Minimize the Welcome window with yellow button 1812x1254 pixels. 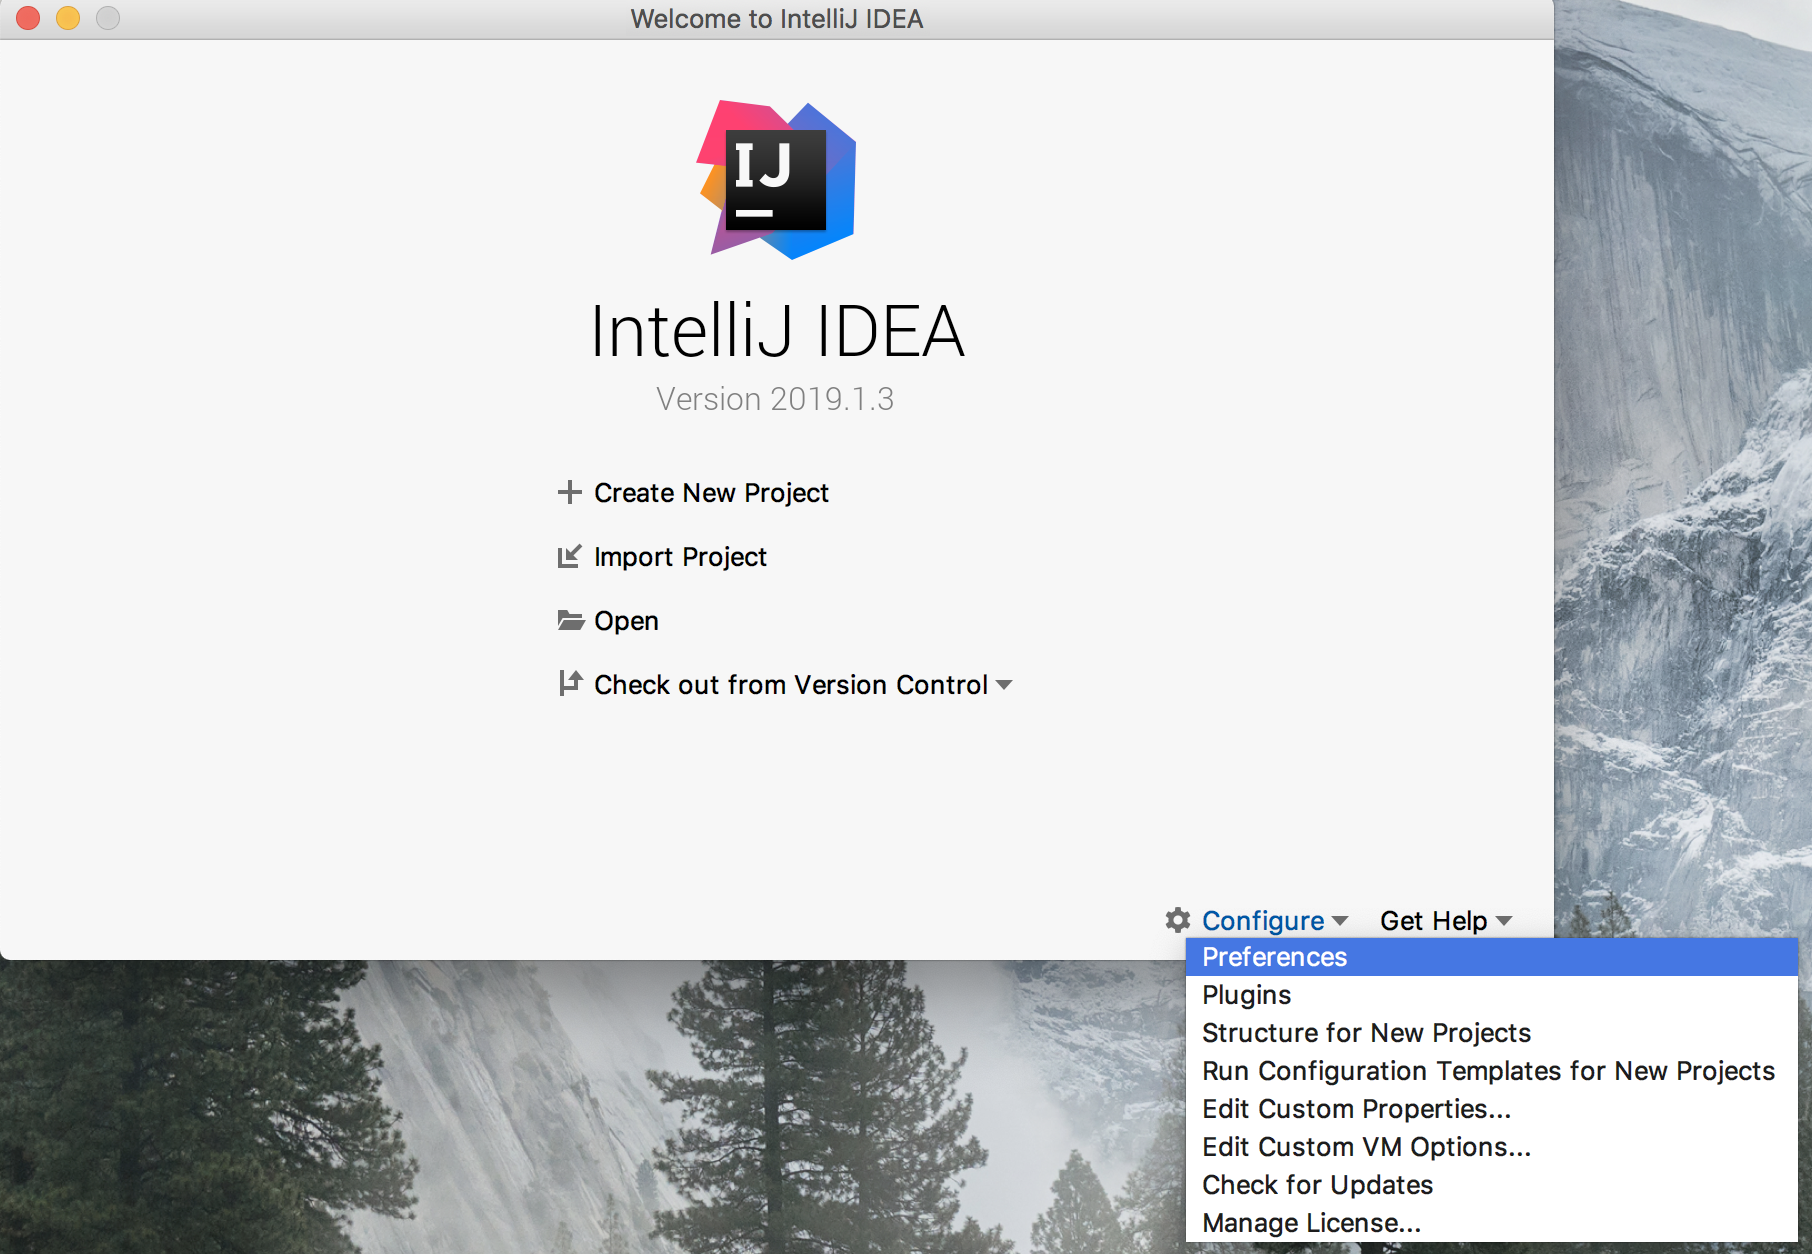pyautogui.click(x=68, y=18)
